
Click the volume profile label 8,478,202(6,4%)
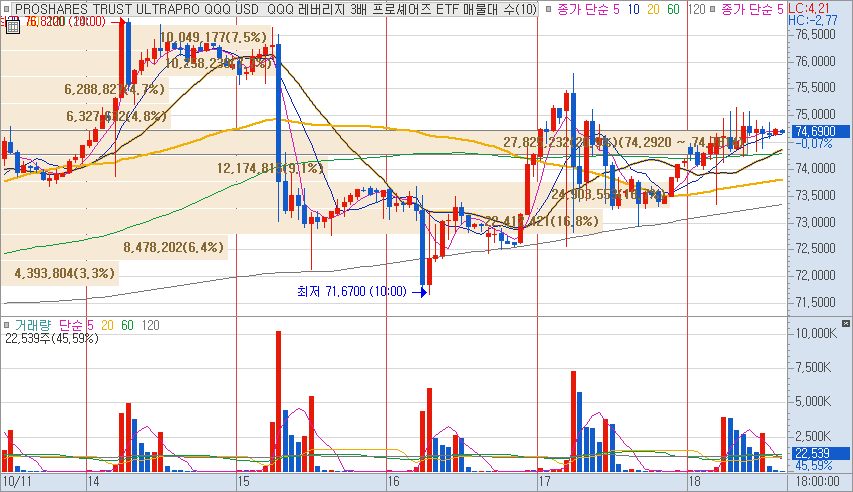174,247
